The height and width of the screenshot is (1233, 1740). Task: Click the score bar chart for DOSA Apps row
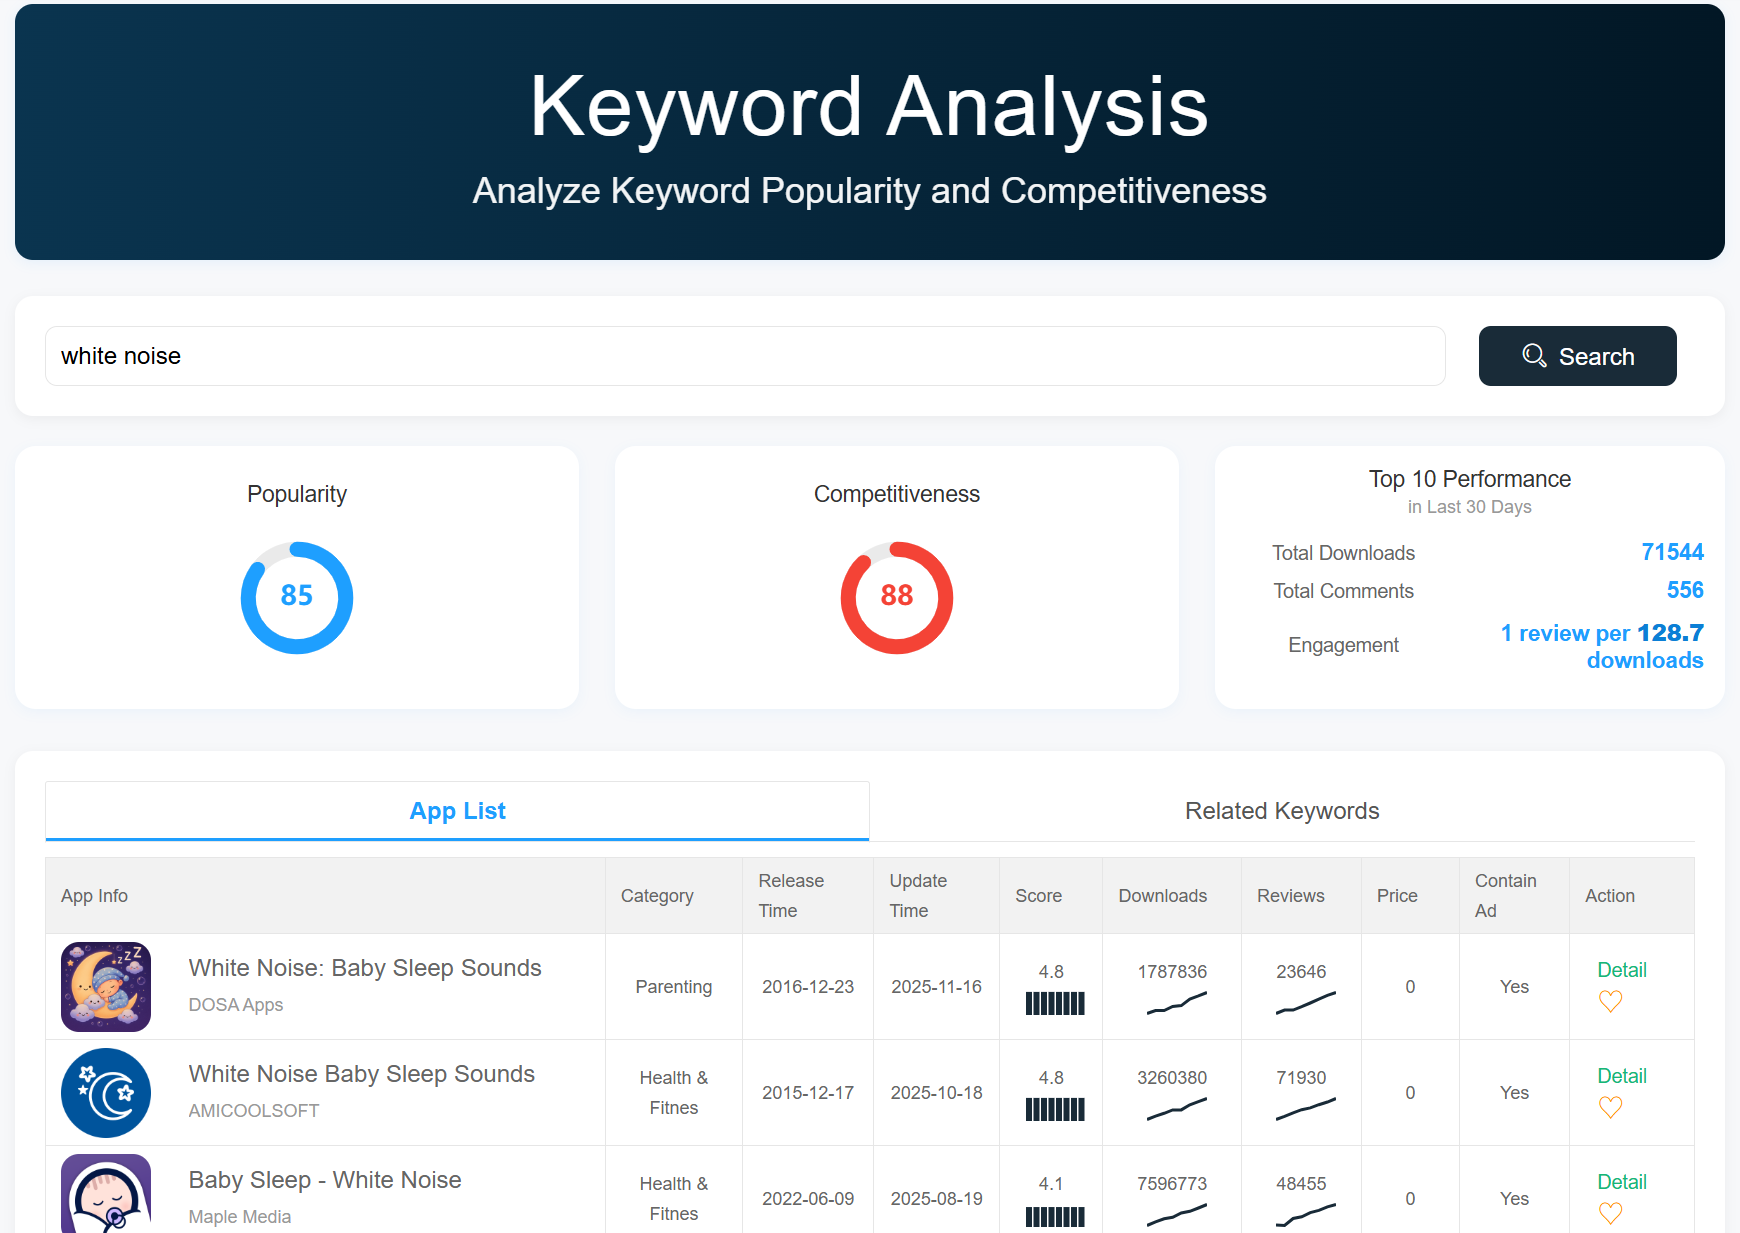[1055, 1003]
